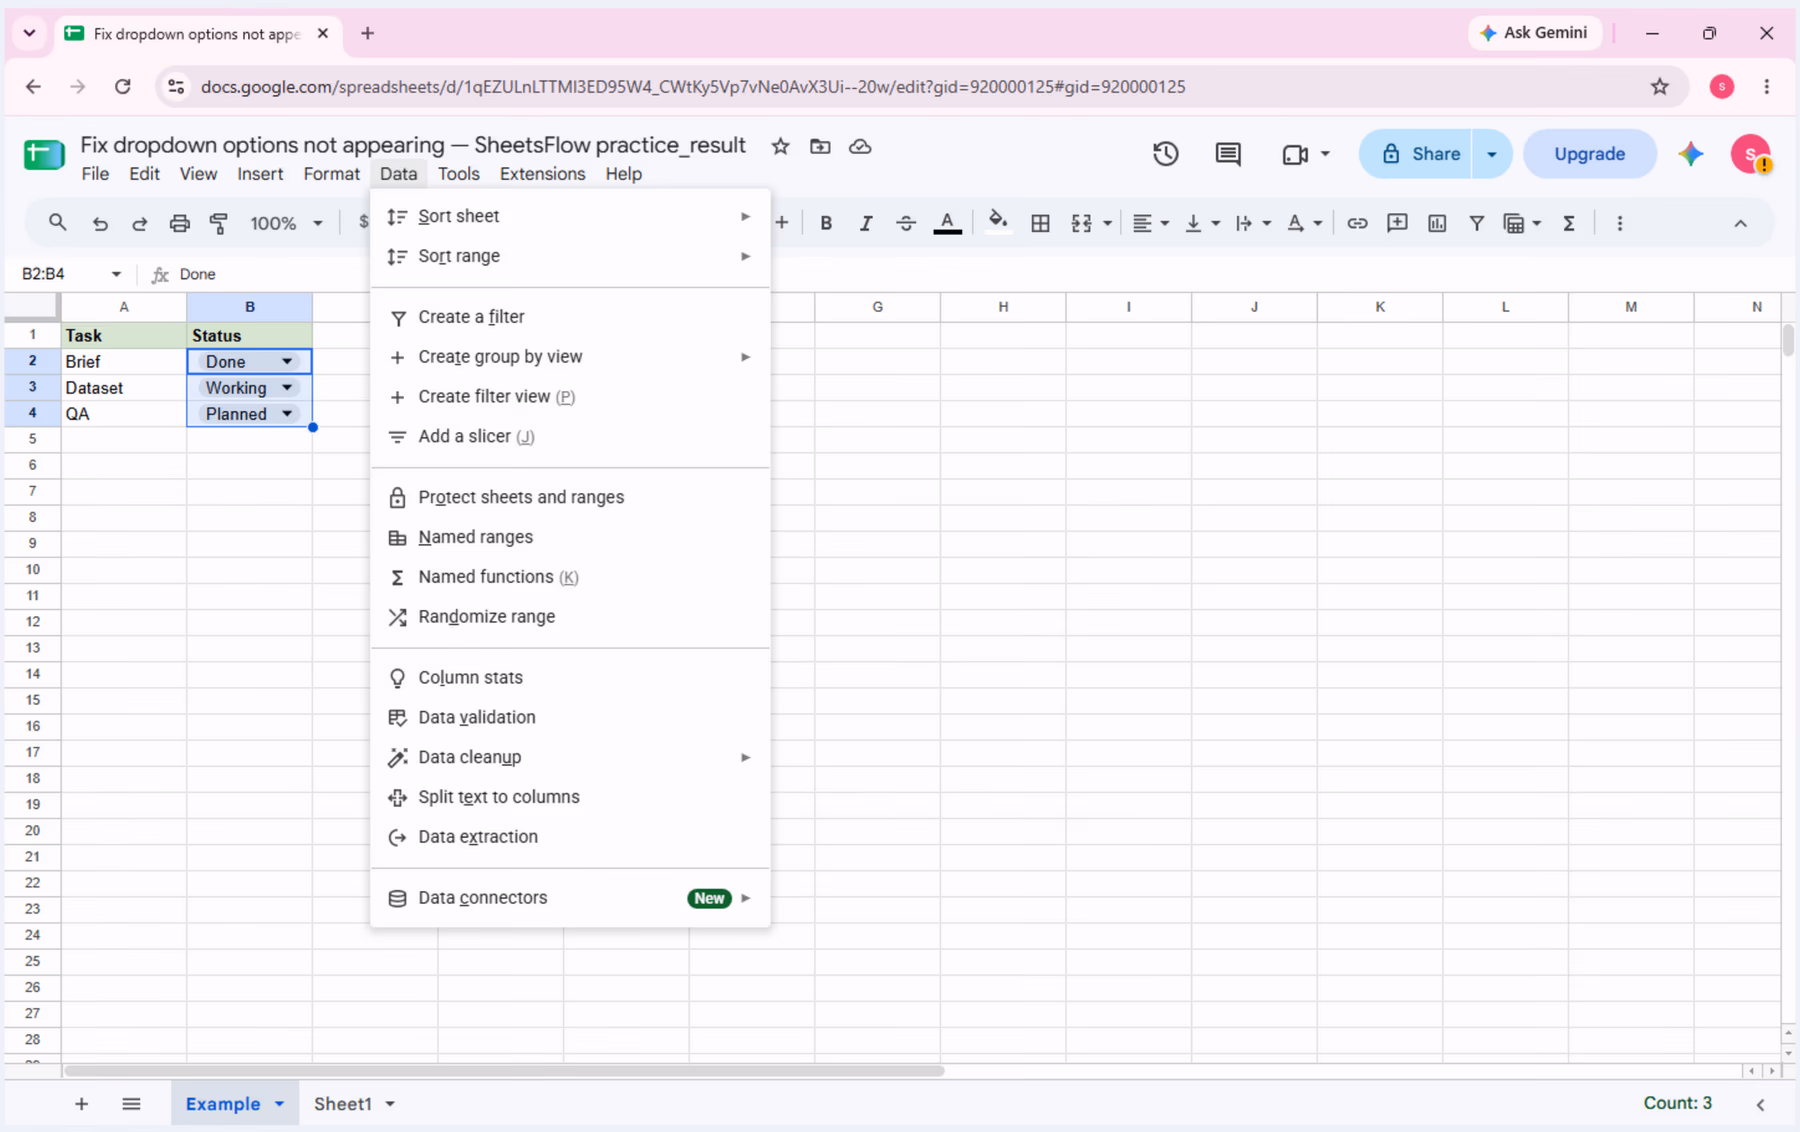The image size is (1800, 1132).
Task: Open Sort range submenu
Action: point(570,256)
